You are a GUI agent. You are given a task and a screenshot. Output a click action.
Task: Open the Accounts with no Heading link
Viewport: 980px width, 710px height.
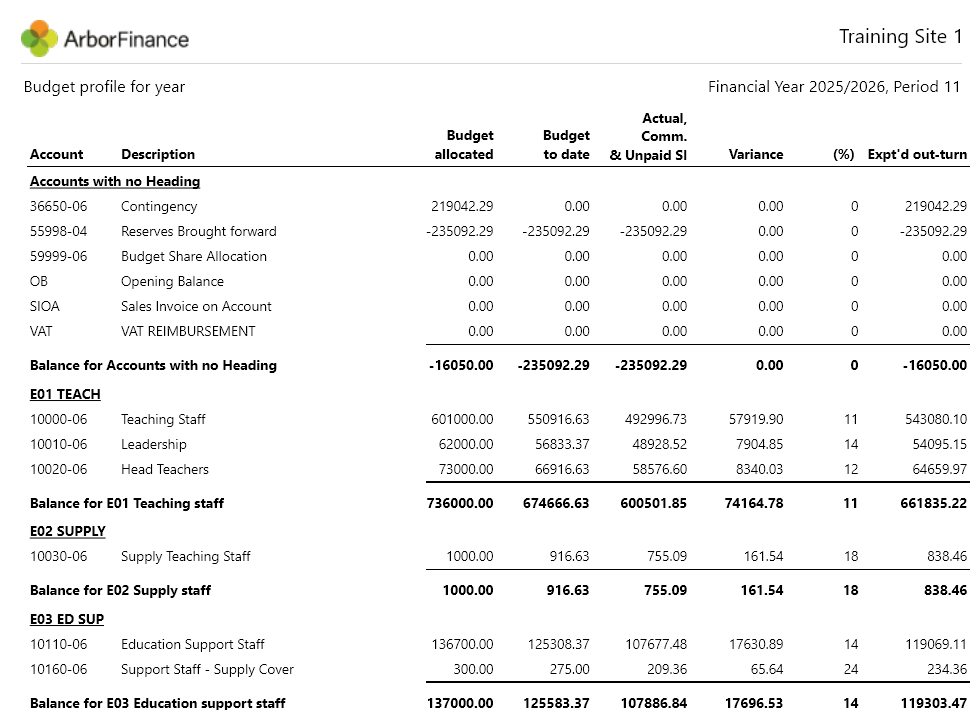coord(115,181)
